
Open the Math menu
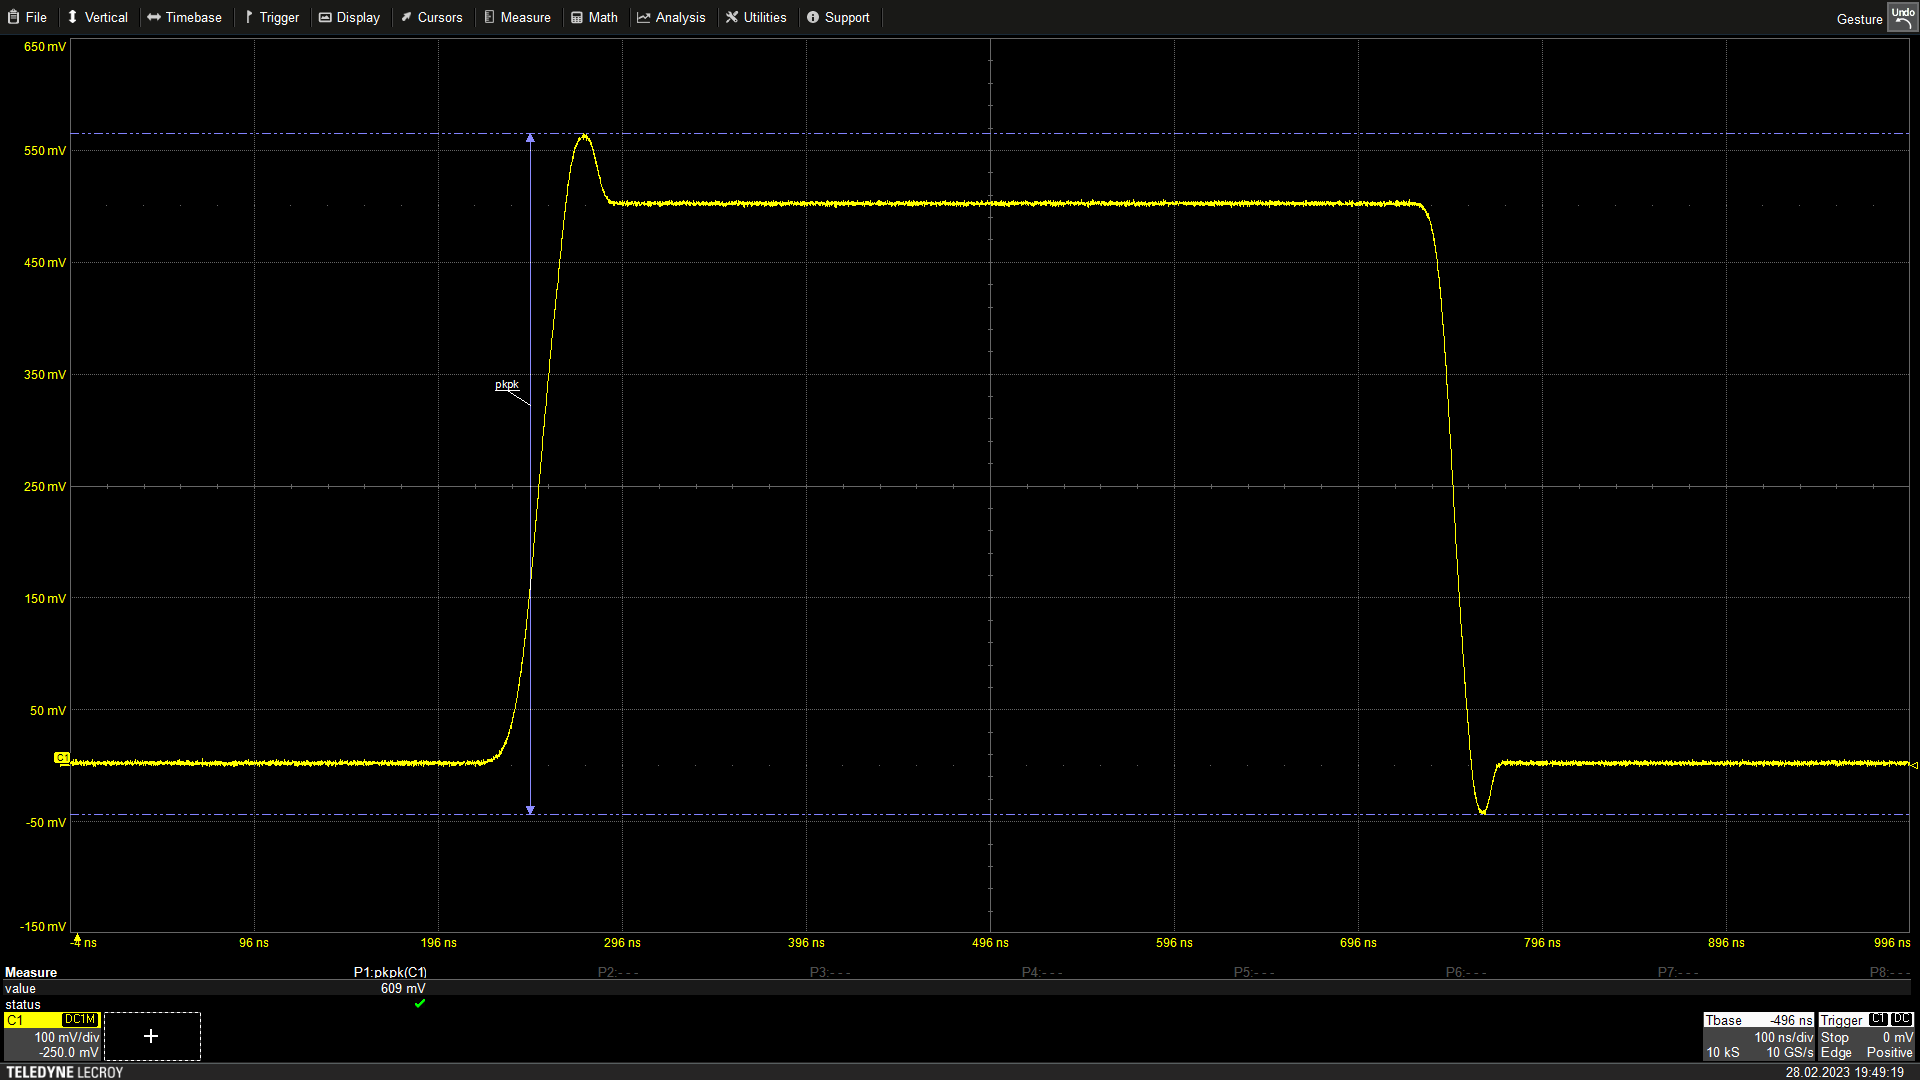(594, 17)
